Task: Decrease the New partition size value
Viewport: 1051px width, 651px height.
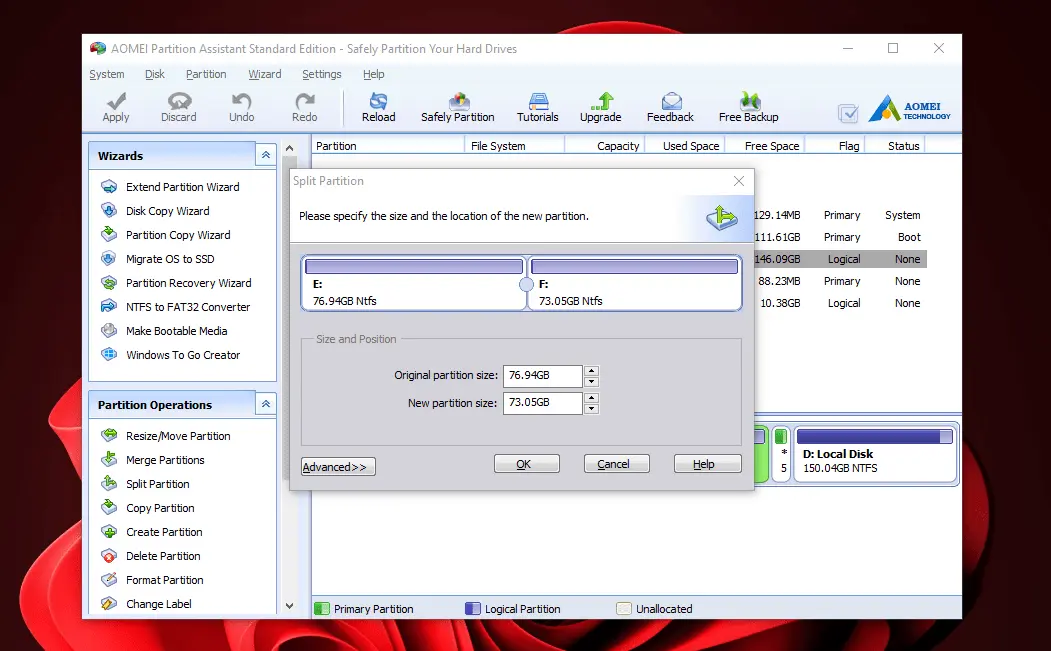Action: pyautogui.click(x=591, y=409)
